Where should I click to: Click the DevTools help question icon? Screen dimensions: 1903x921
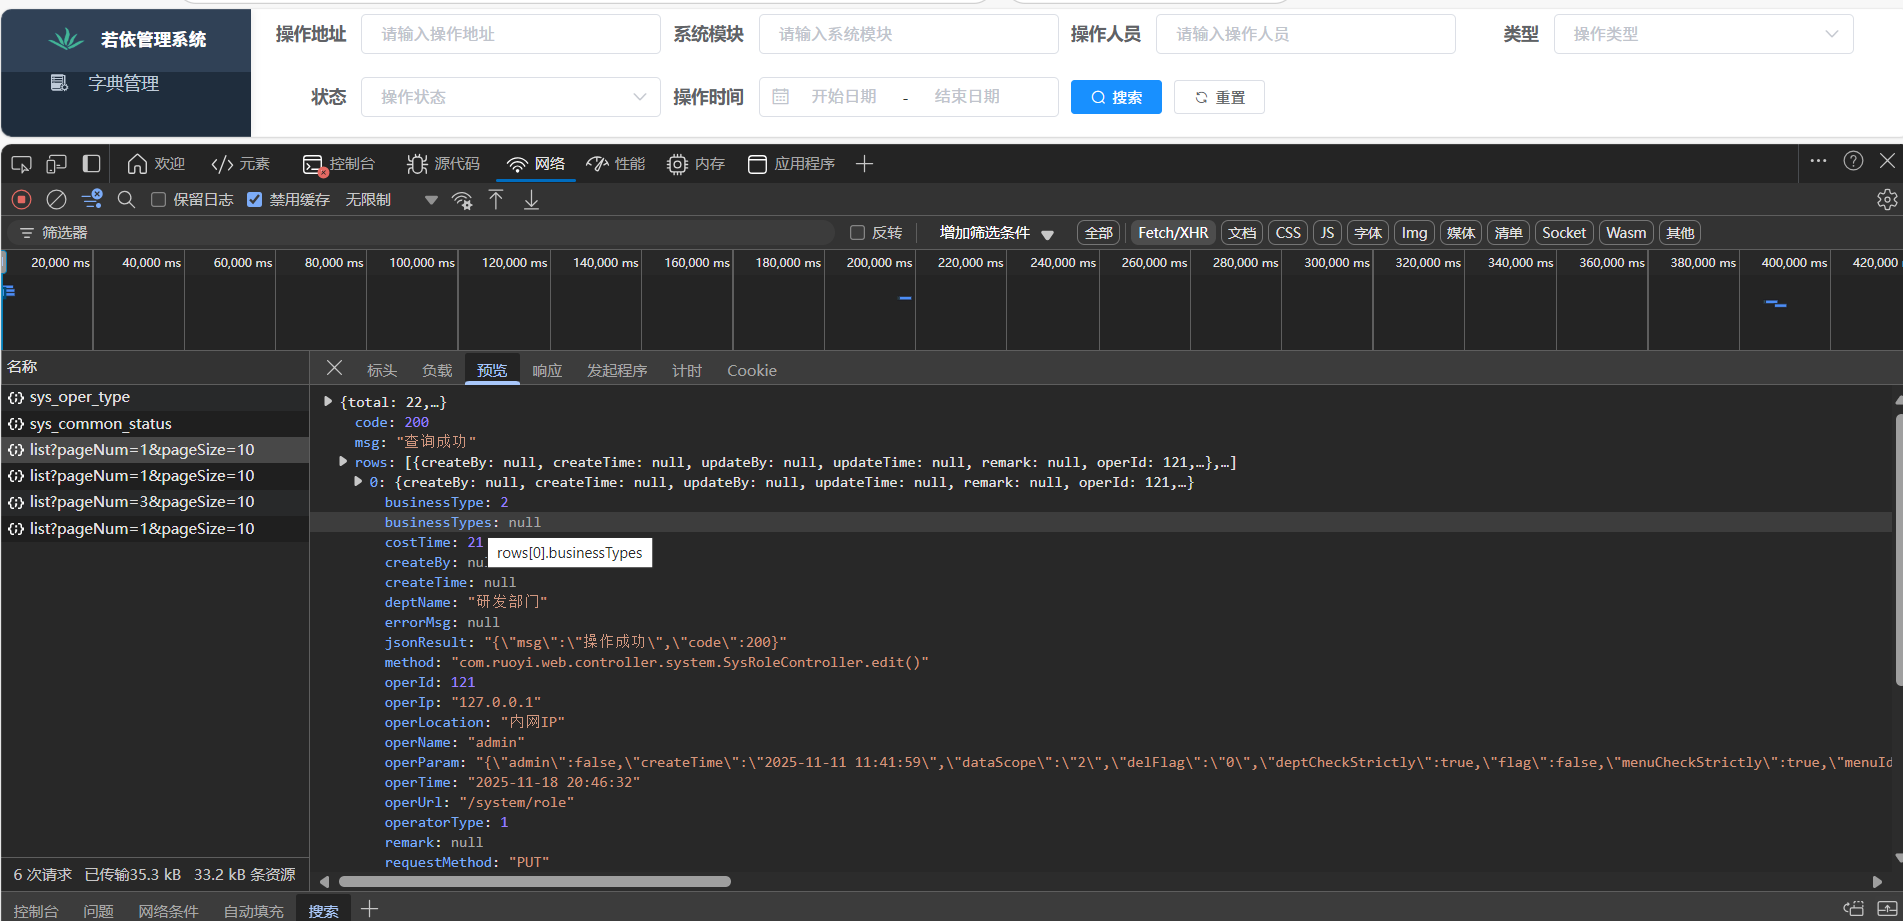1853,160
